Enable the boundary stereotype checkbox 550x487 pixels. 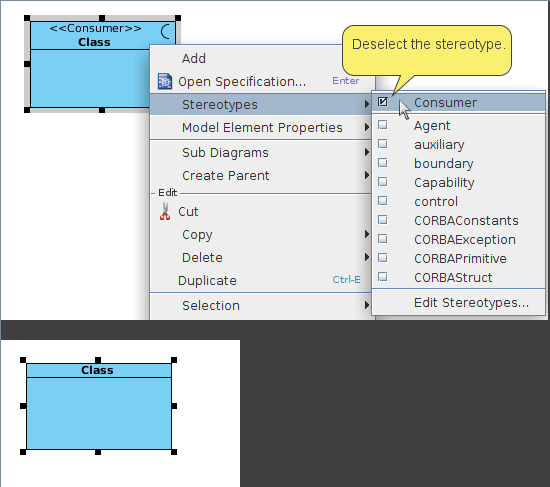click(383, 163)
